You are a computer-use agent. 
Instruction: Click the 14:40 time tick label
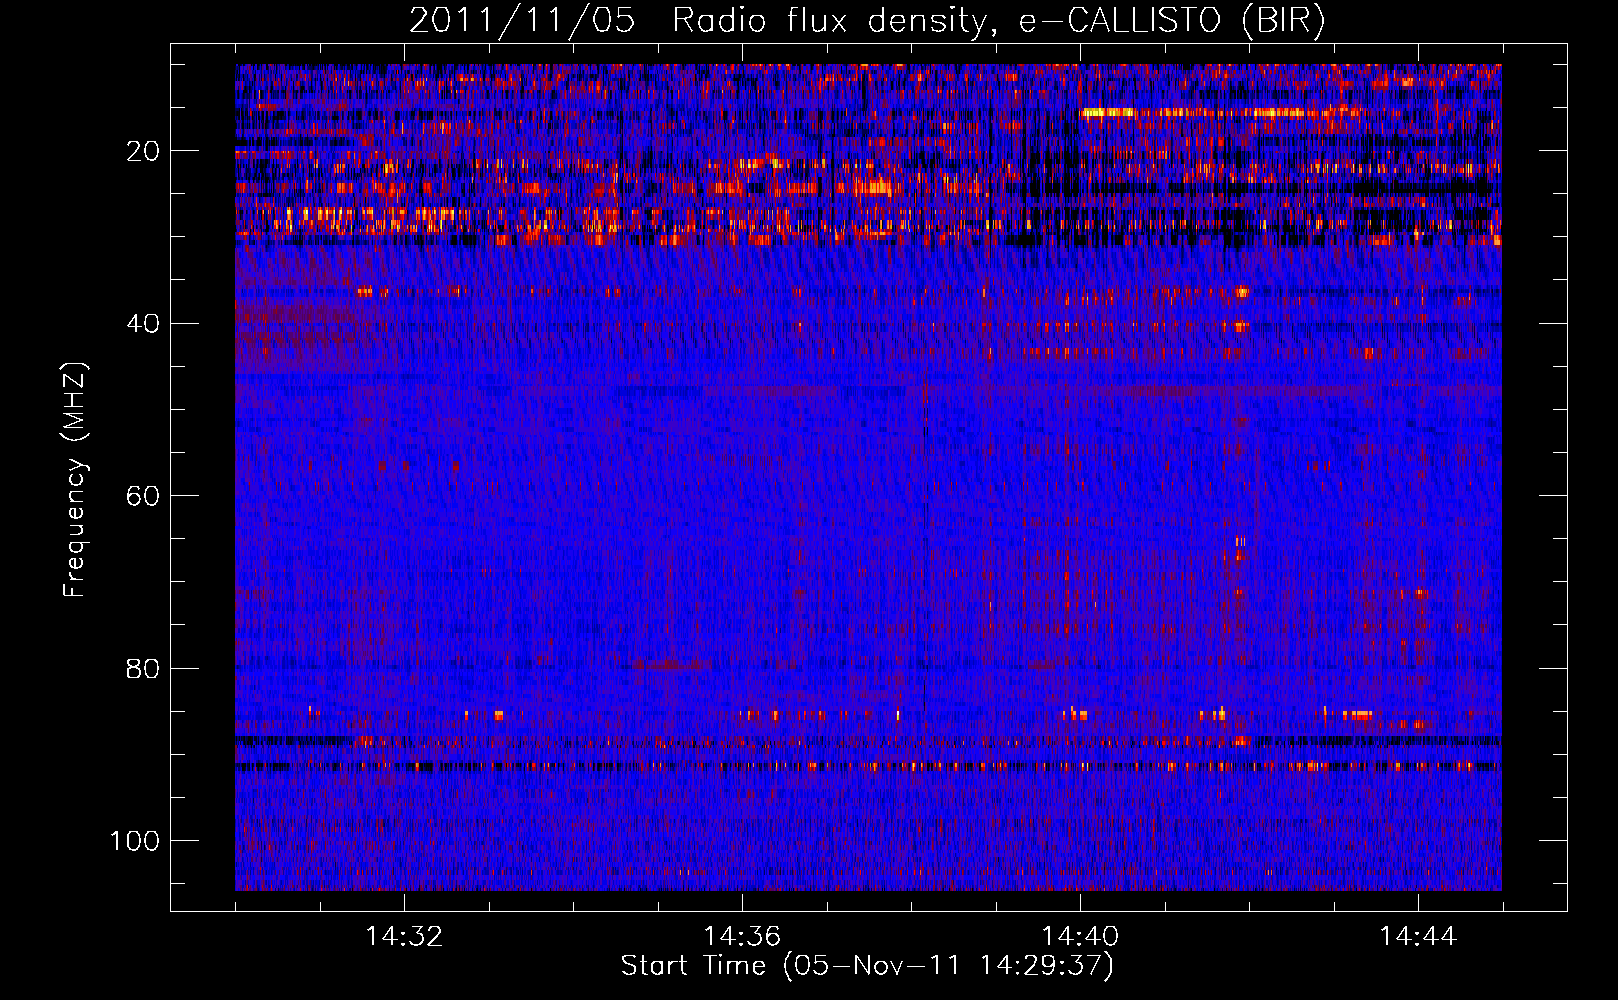point(1080,937)
